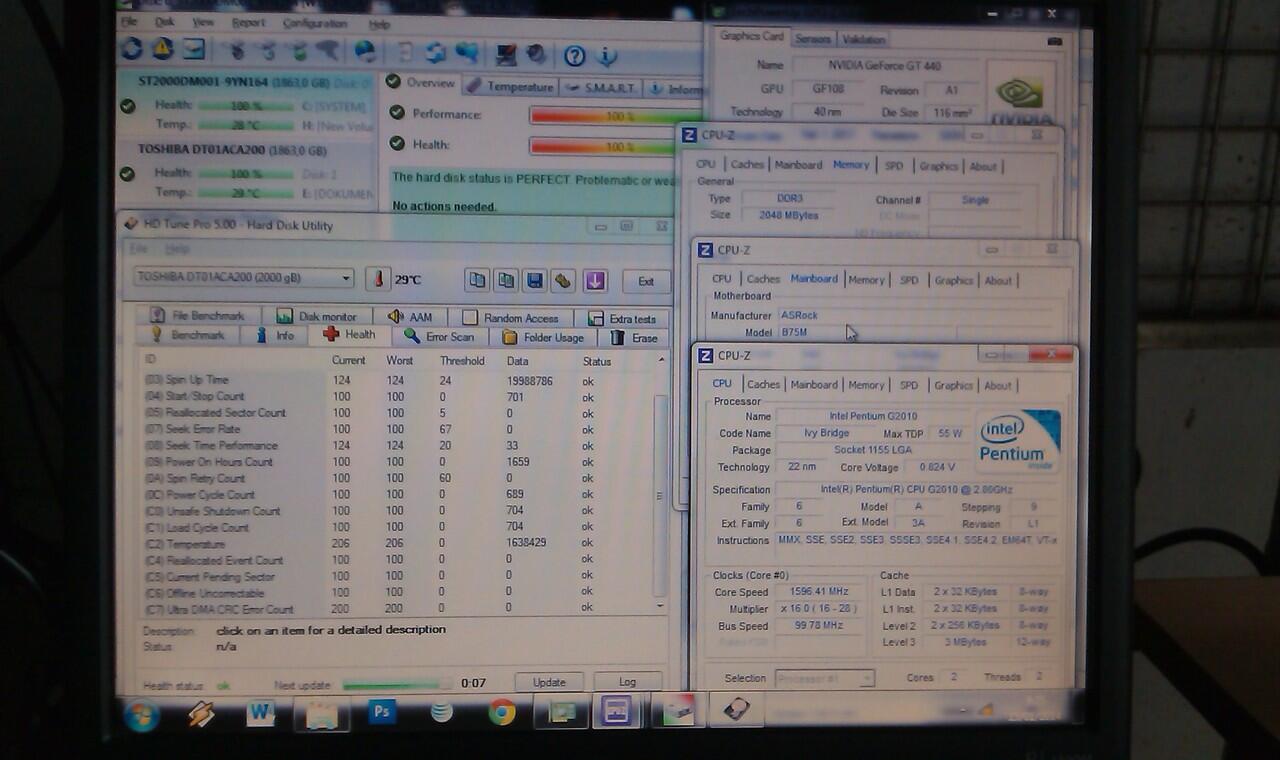Viewport: 1280px width, 760px height.
Task: Click the help question mark toolbar icon
Action: [x=573, y=55]
